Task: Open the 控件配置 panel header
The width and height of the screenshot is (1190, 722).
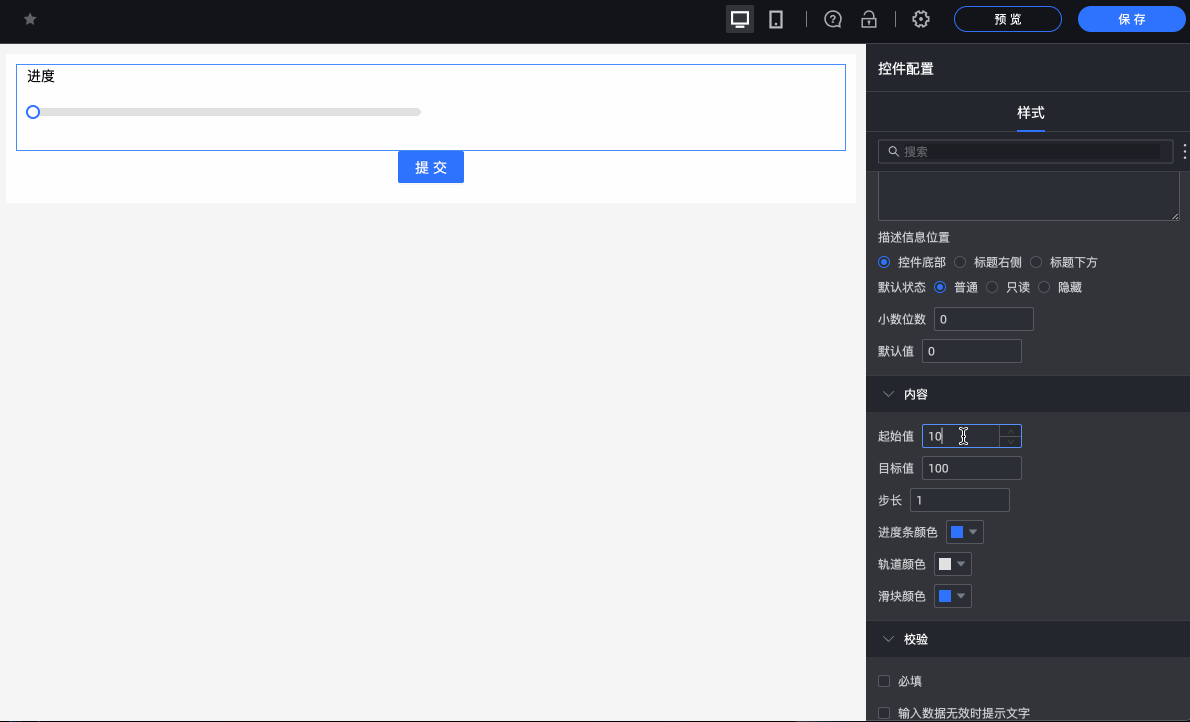Action: pos(904,68)
